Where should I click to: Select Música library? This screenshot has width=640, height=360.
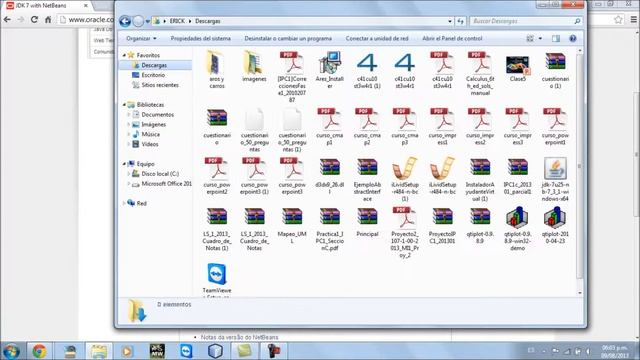[151, 134]
